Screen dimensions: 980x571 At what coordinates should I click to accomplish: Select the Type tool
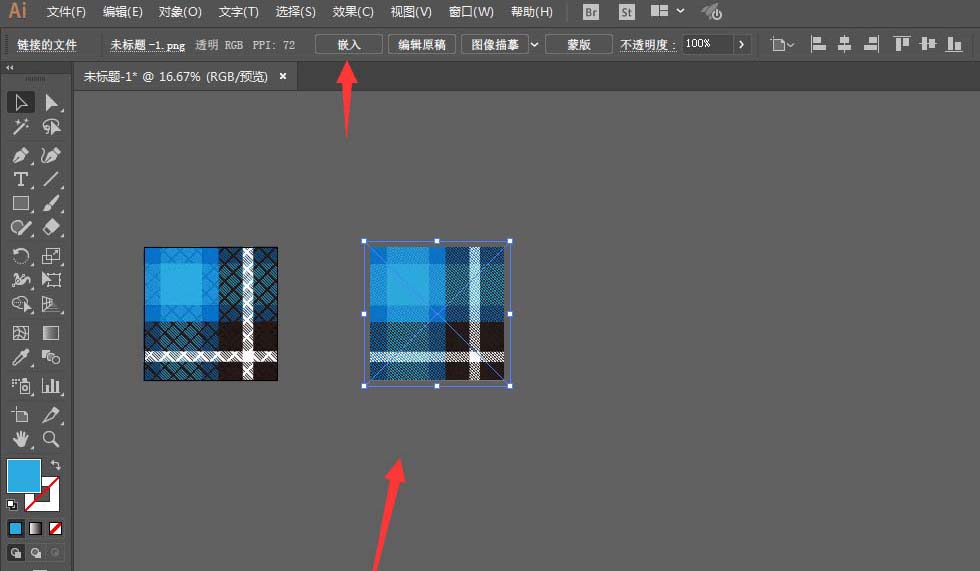coord(21,180)
